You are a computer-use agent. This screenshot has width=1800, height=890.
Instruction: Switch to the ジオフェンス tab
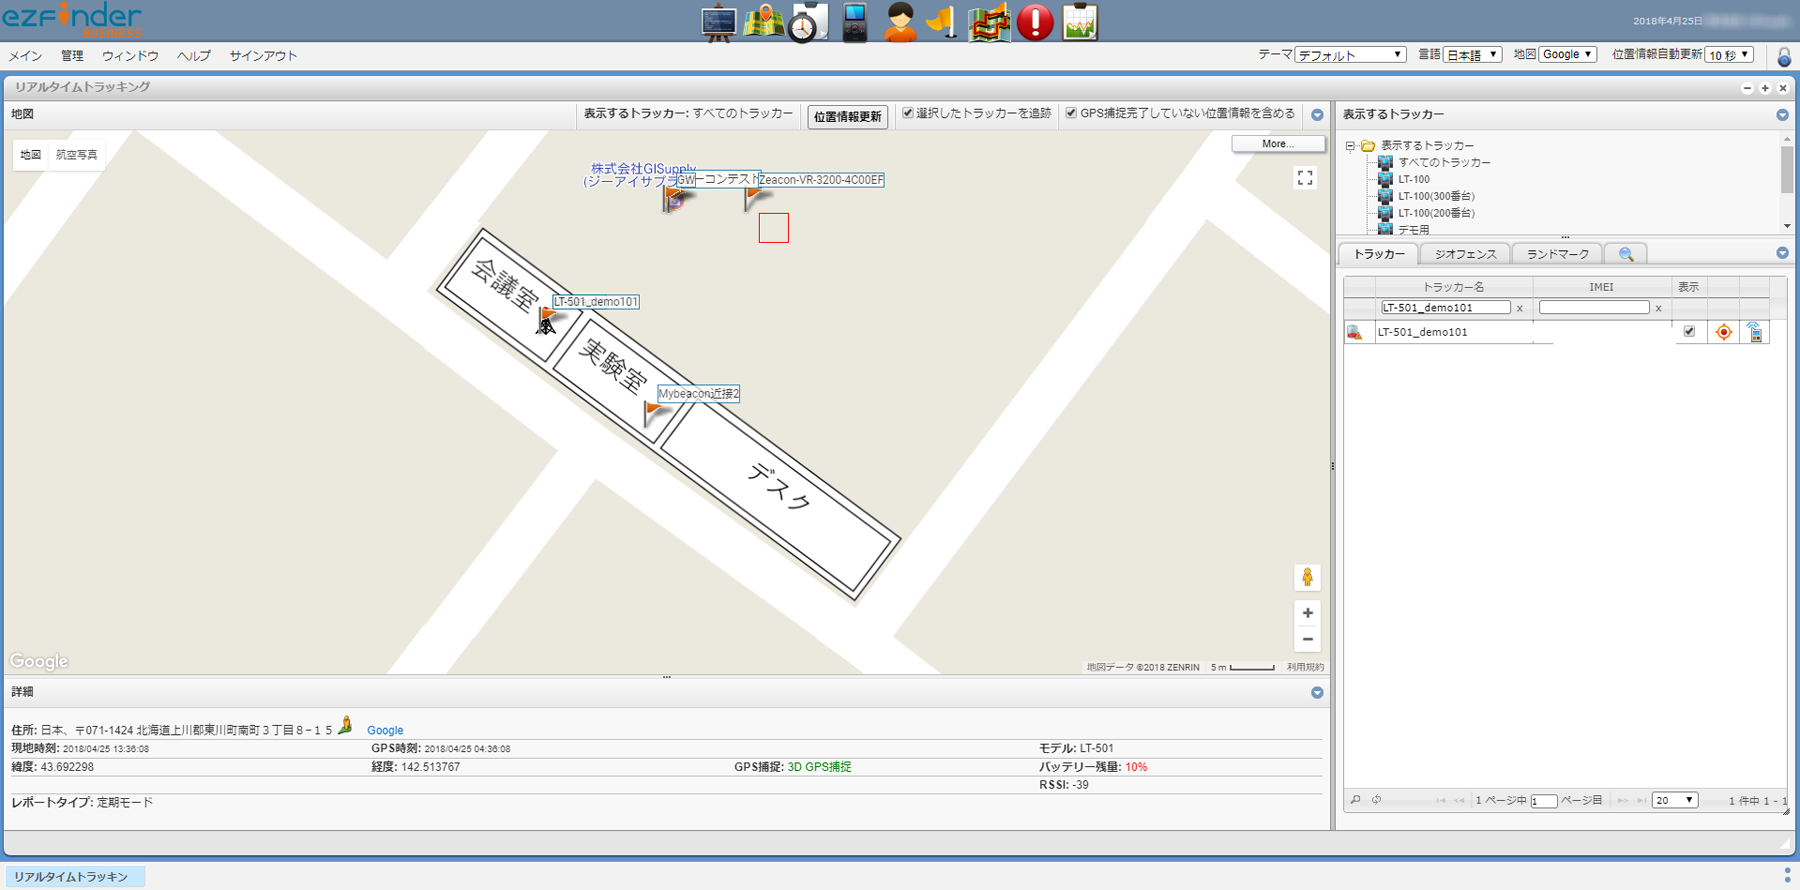click(1465, 254)
